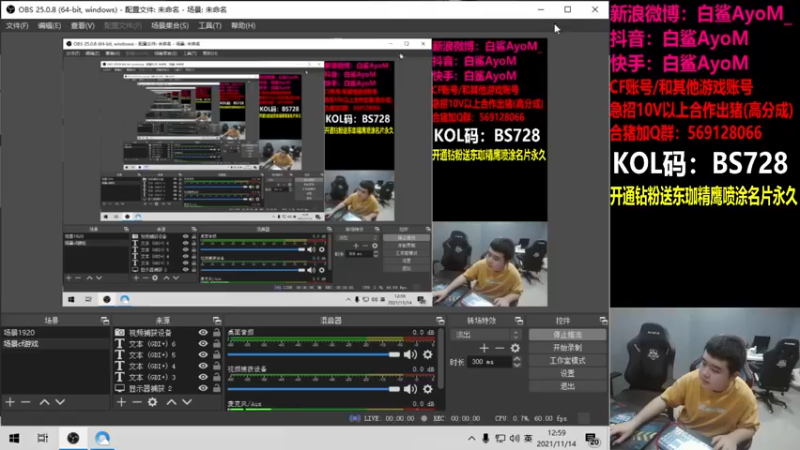Open the 查看(V) menu
This screenshot has height=450, width=800.
pos(83,26)
